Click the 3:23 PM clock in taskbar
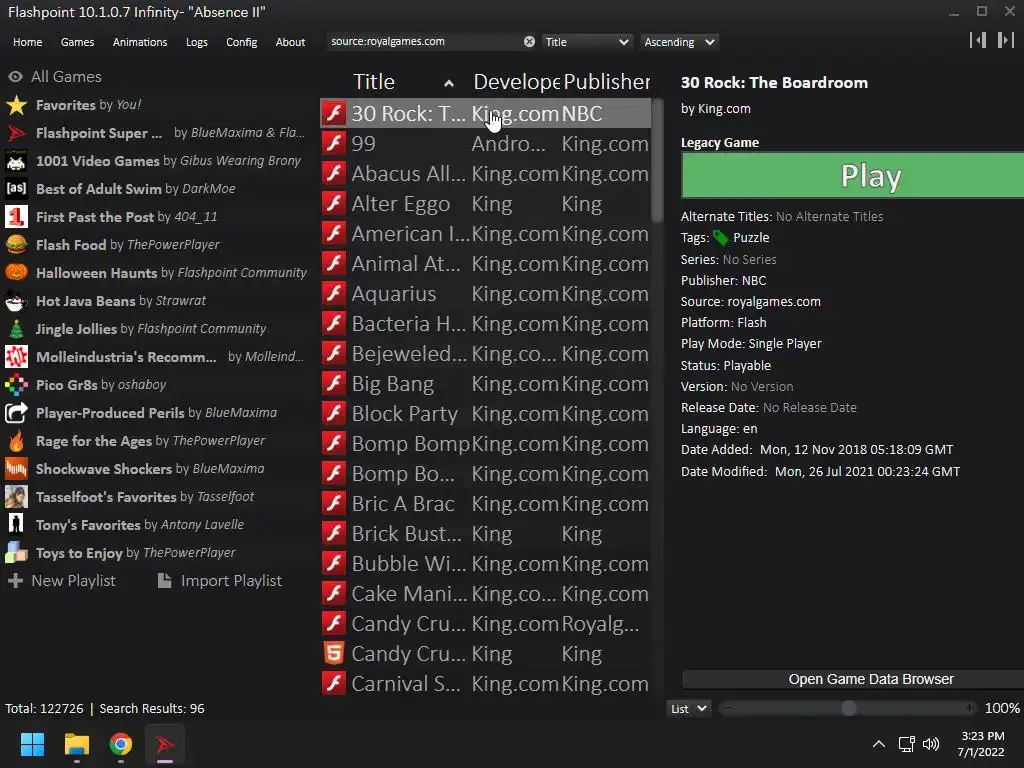 tap(982, 736)
